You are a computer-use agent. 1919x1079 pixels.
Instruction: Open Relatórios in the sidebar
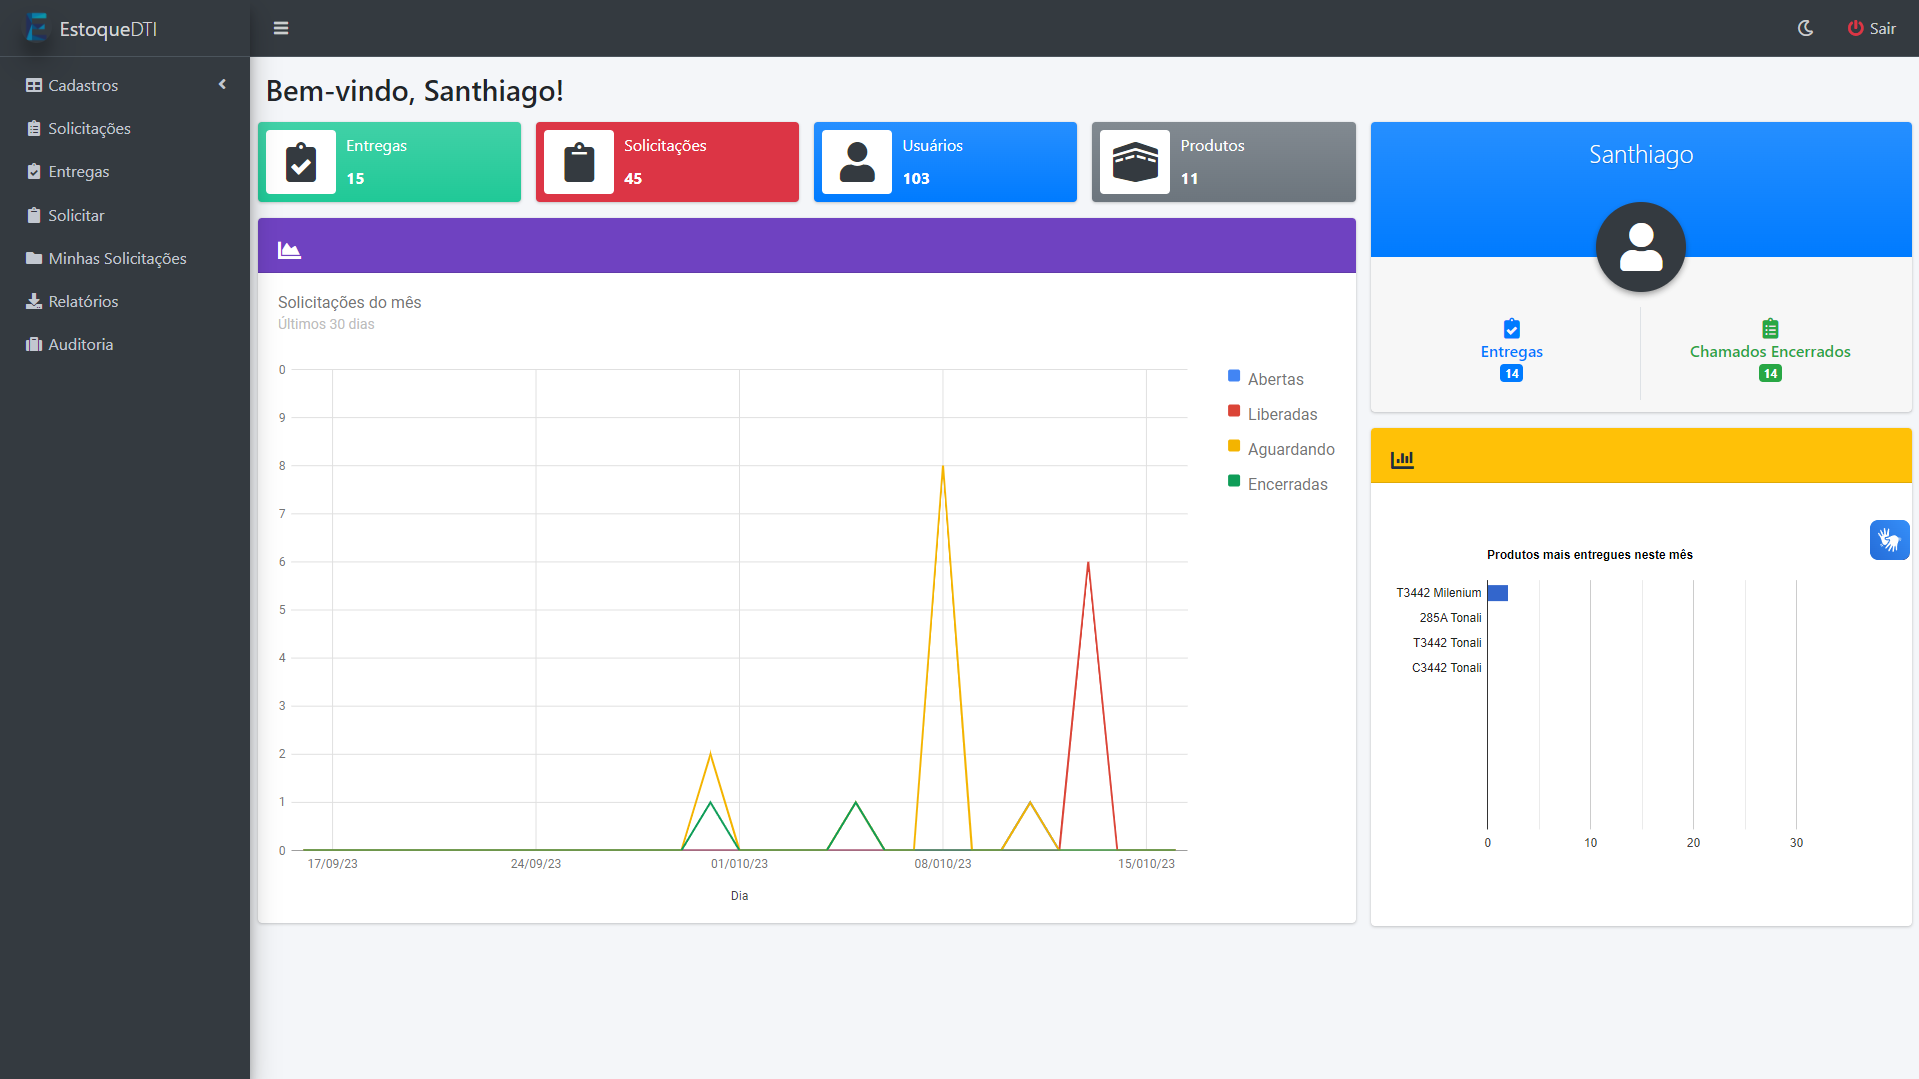click(x=125, y=301)
